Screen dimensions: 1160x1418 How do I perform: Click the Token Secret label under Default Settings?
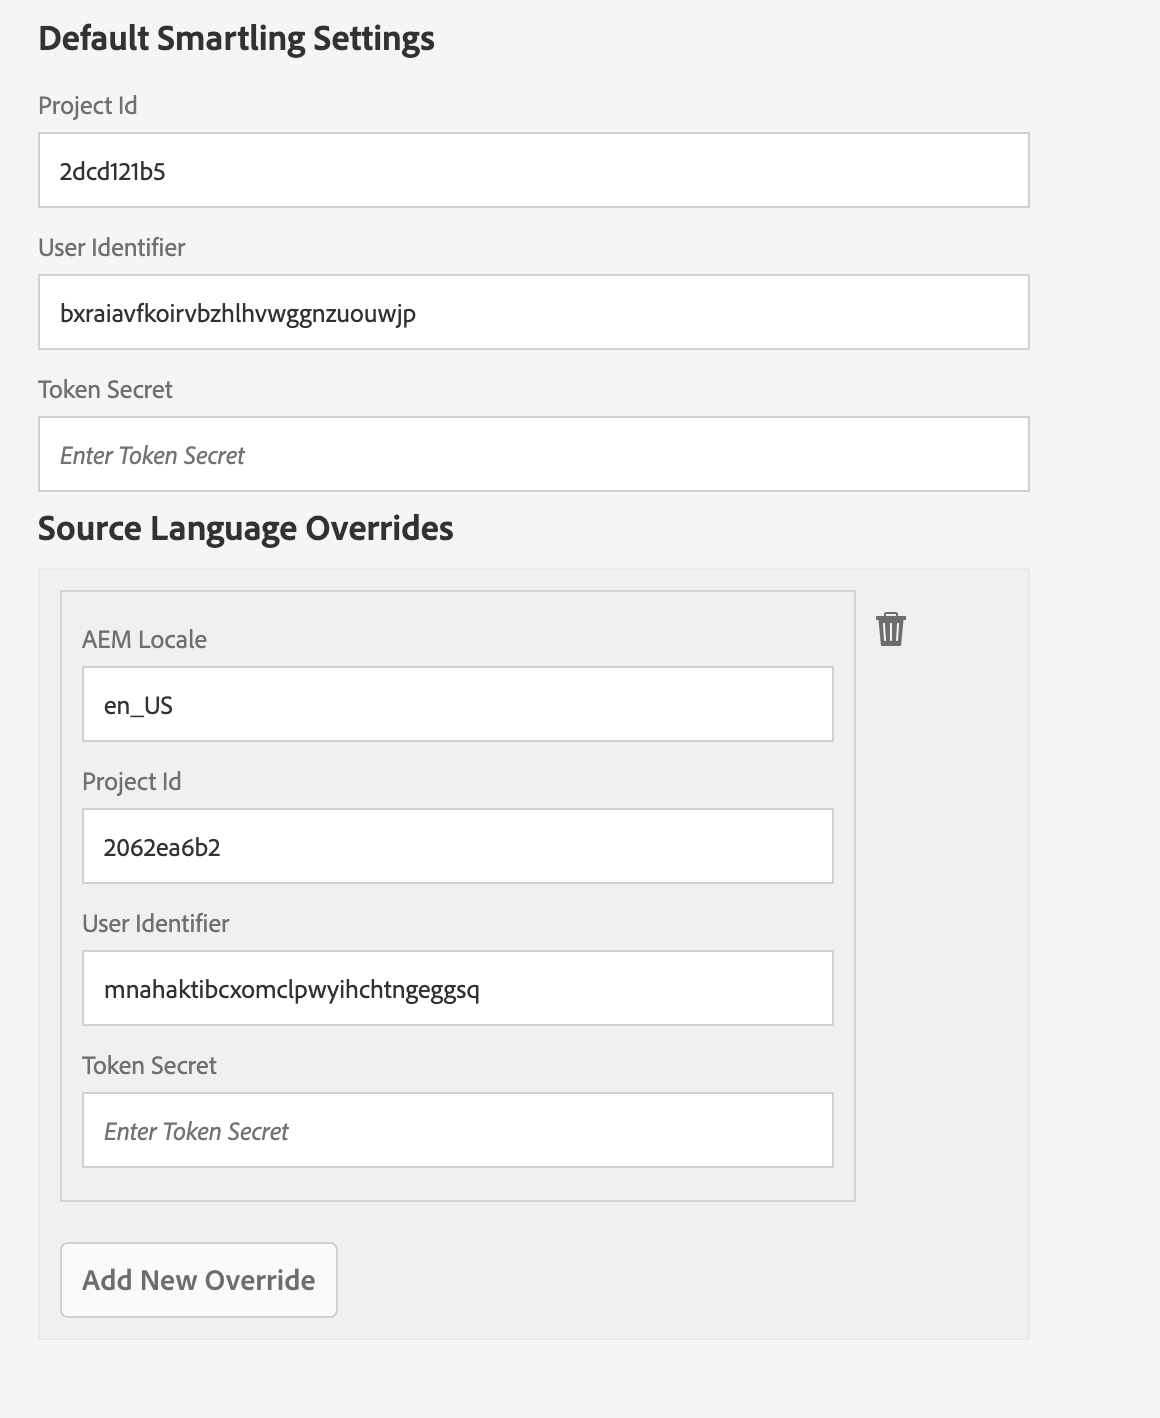[105, 390]
